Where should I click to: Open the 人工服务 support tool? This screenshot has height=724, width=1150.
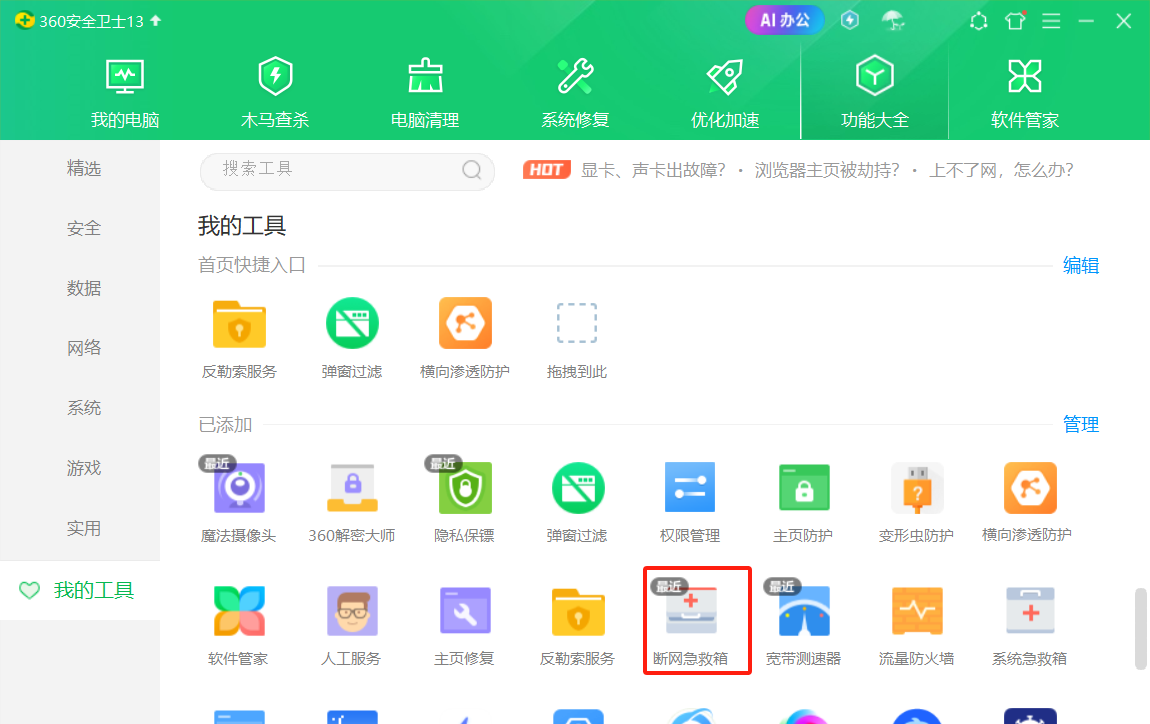coord(351,612)
